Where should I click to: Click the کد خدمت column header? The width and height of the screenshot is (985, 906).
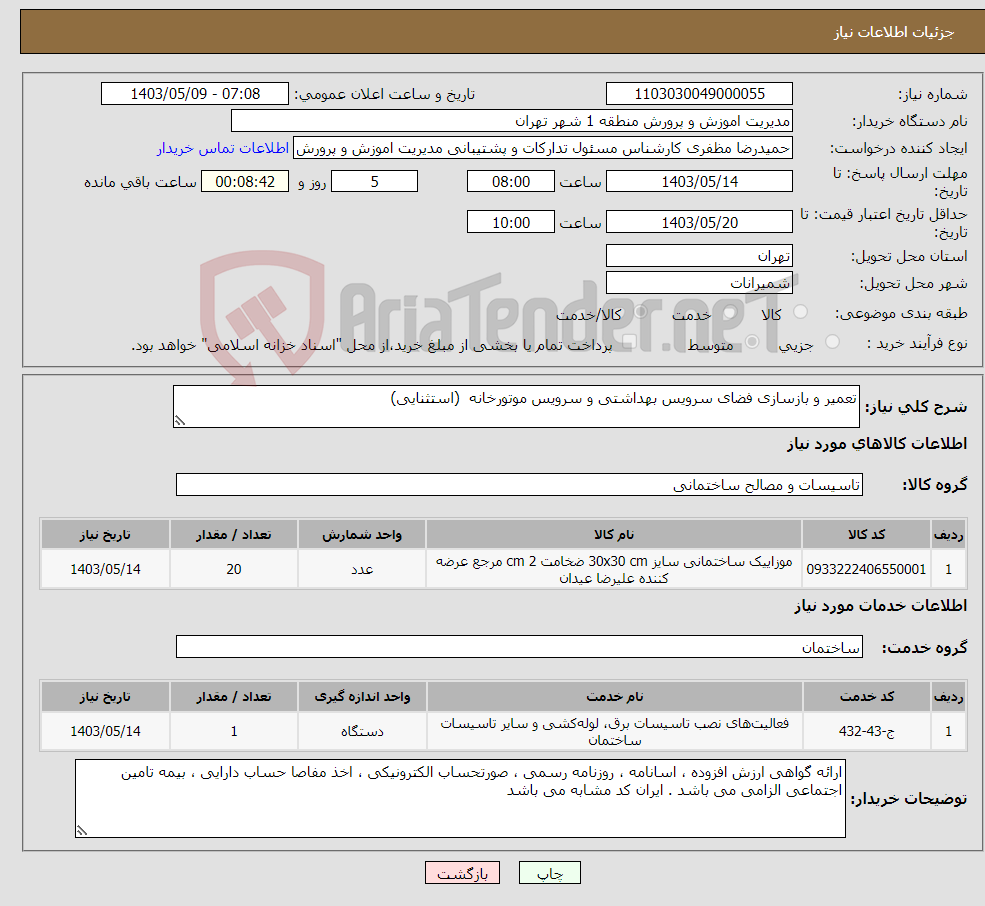(866, 697)
